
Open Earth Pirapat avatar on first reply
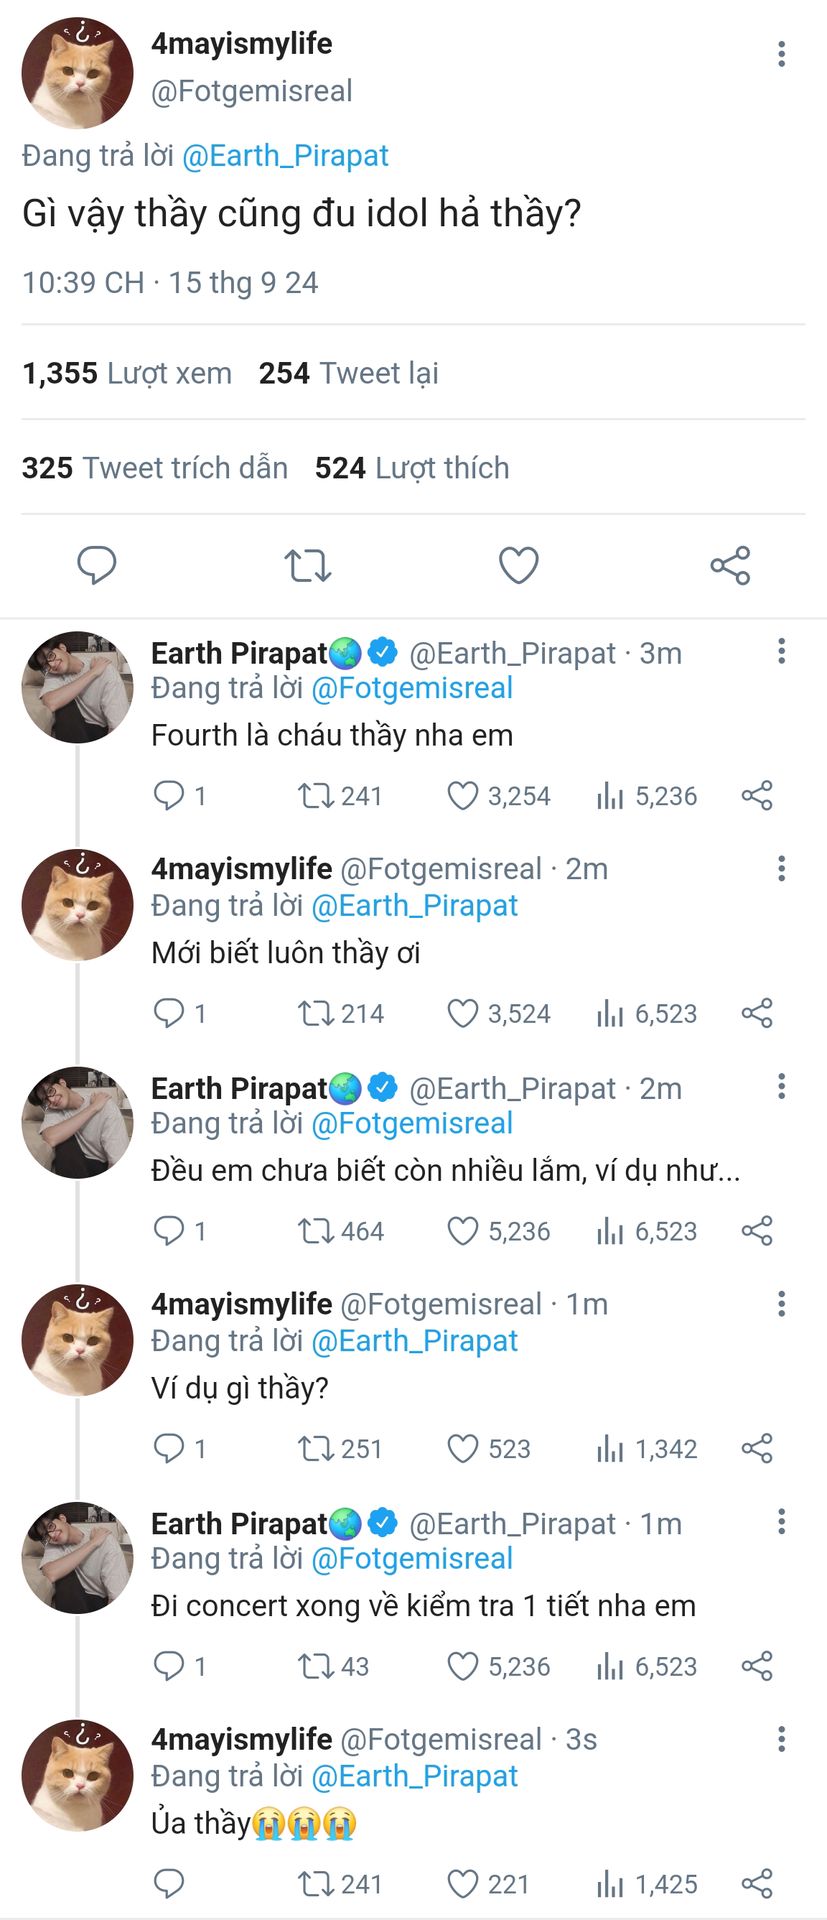coord(78,687)
